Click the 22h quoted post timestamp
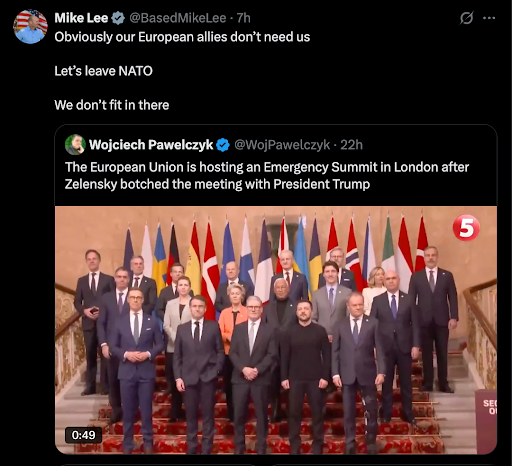This screenshot has height=466, width=512. 351,145
